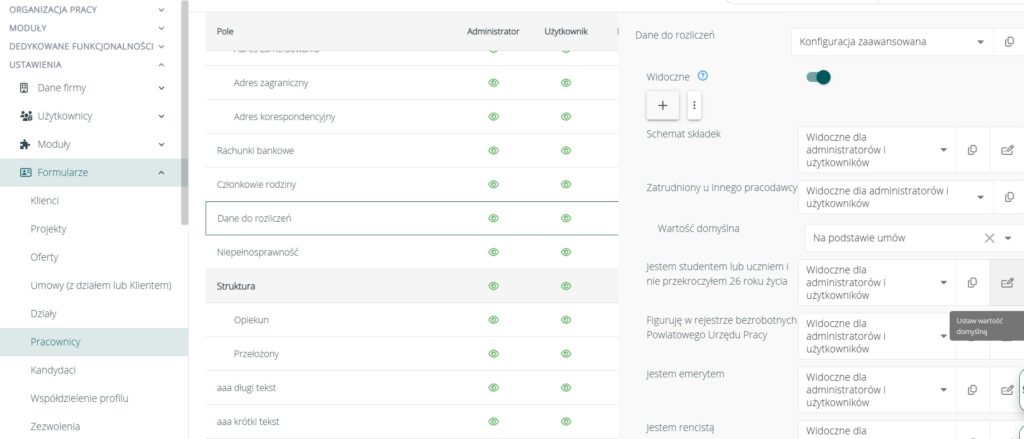This screenshot has height=439, width=1024.
Task: Toggle Administrator visibility eye for Rachunki bankowe
Action: (493, 150)
